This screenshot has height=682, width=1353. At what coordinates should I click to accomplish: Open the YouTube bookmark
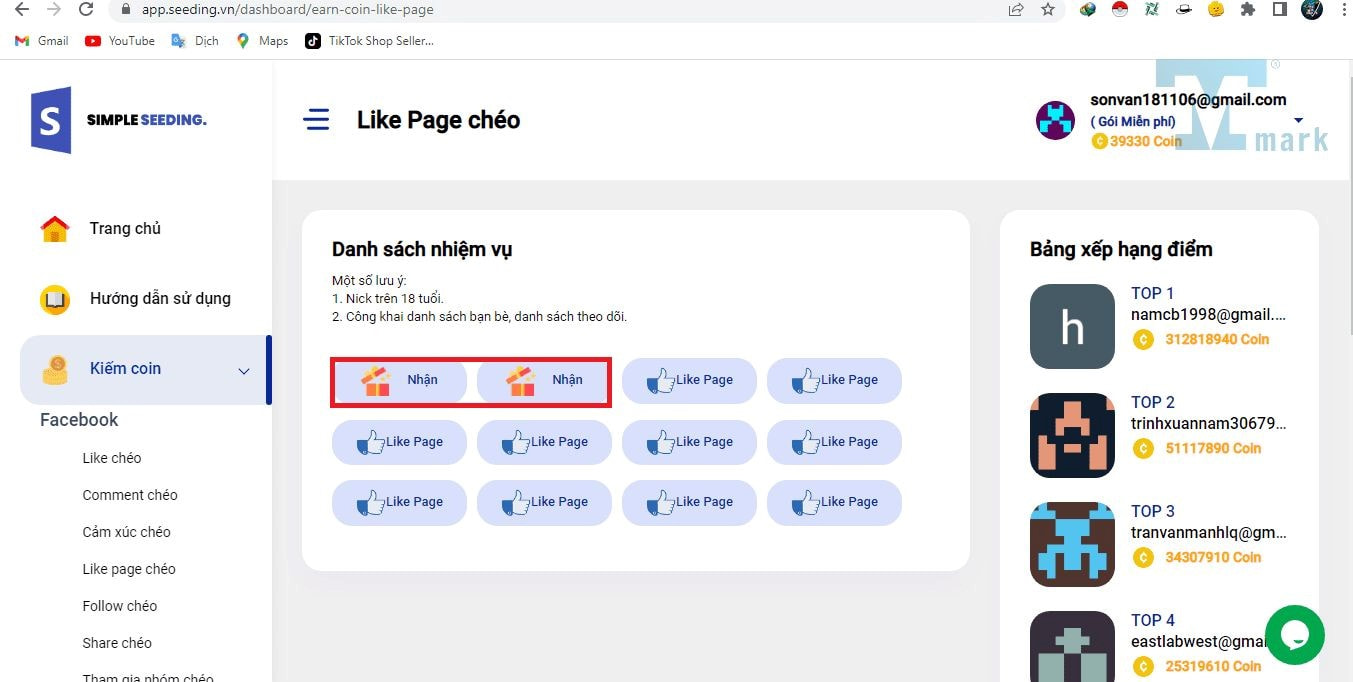(120, 41)
